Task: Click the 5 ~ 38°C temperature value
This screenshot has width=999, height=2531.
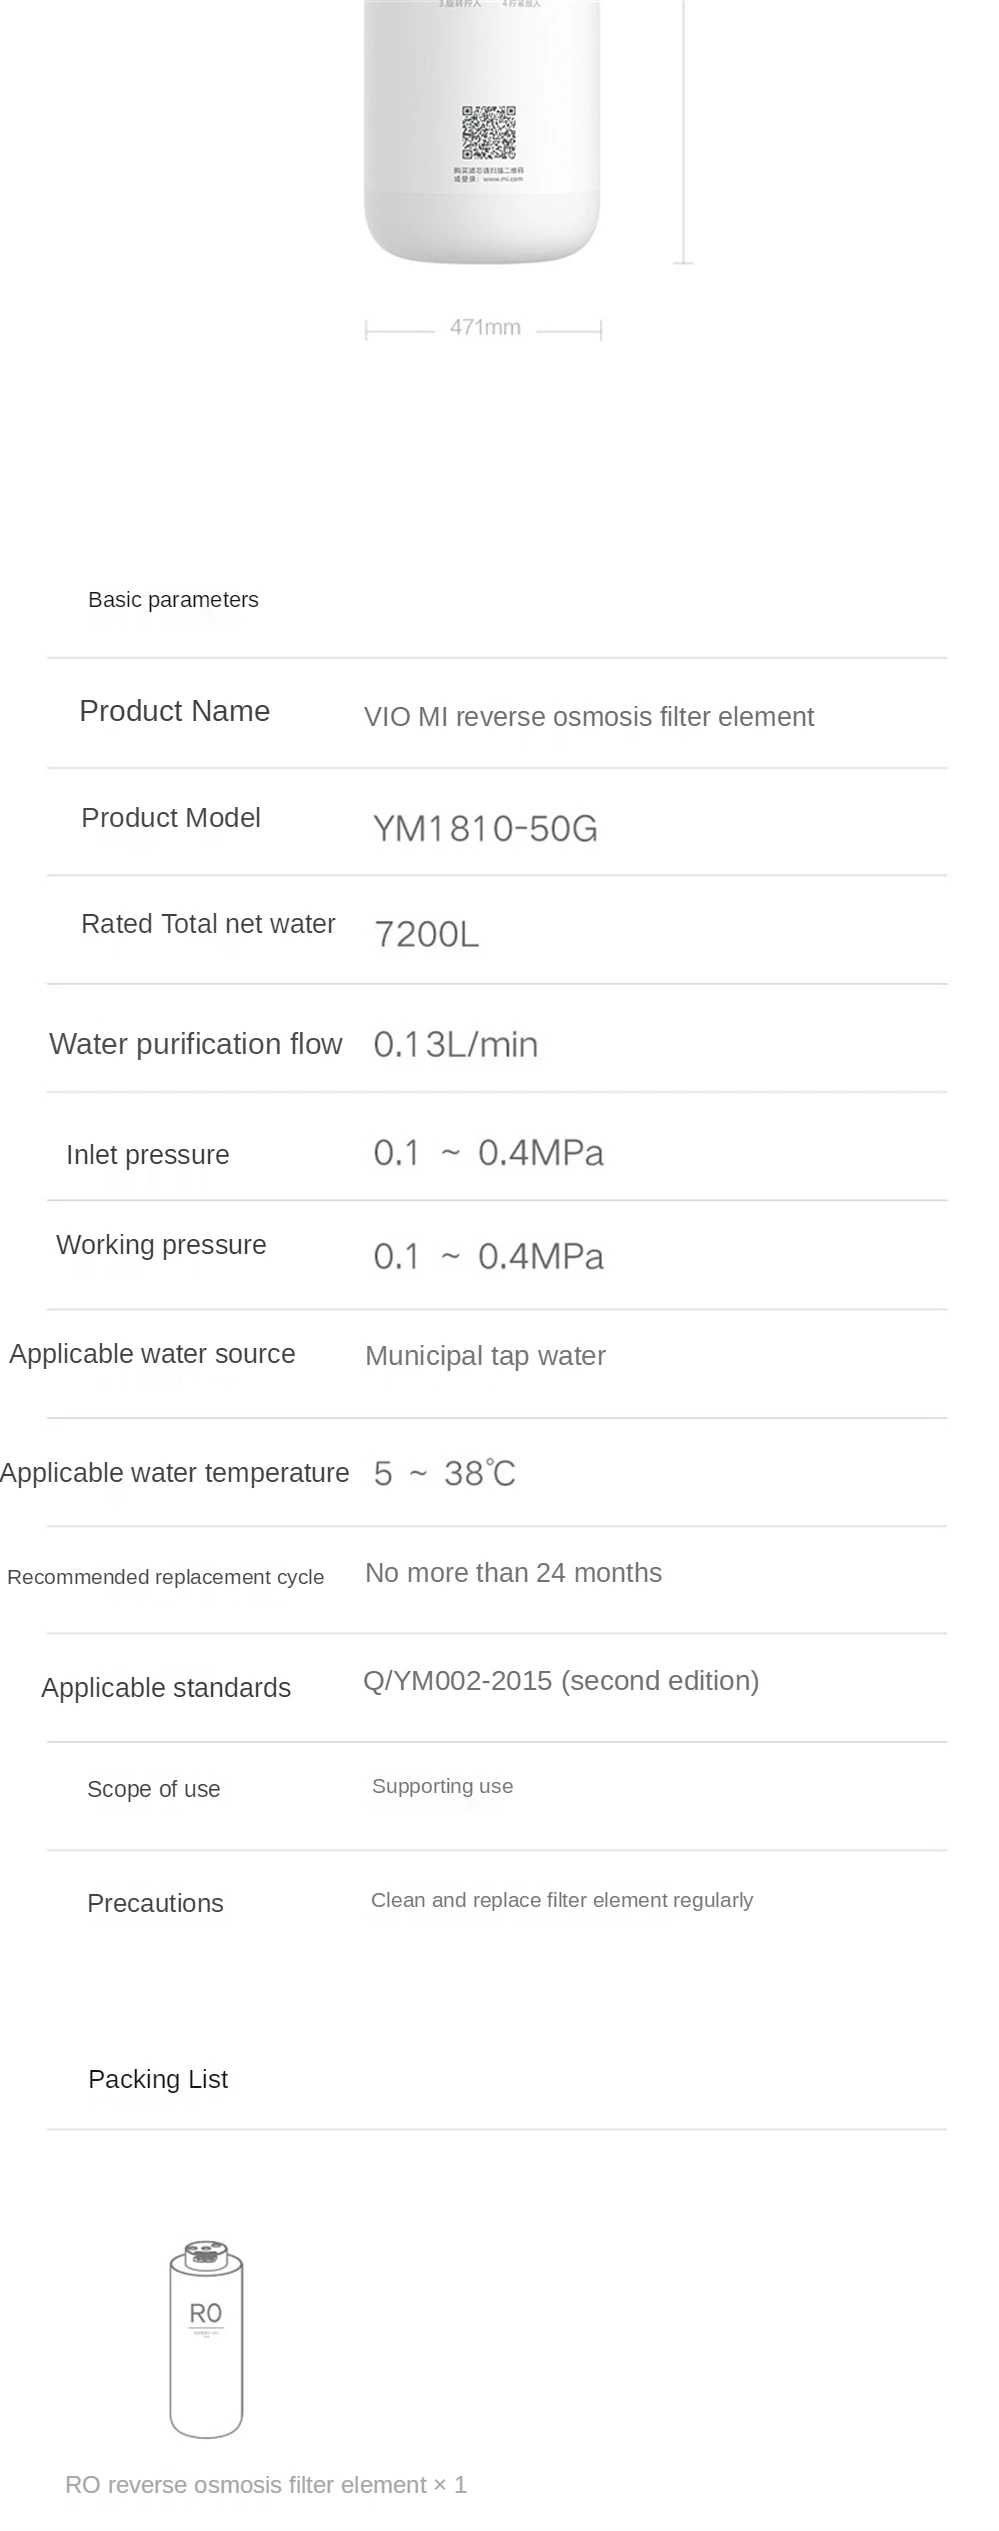Action: (444, 1474)
